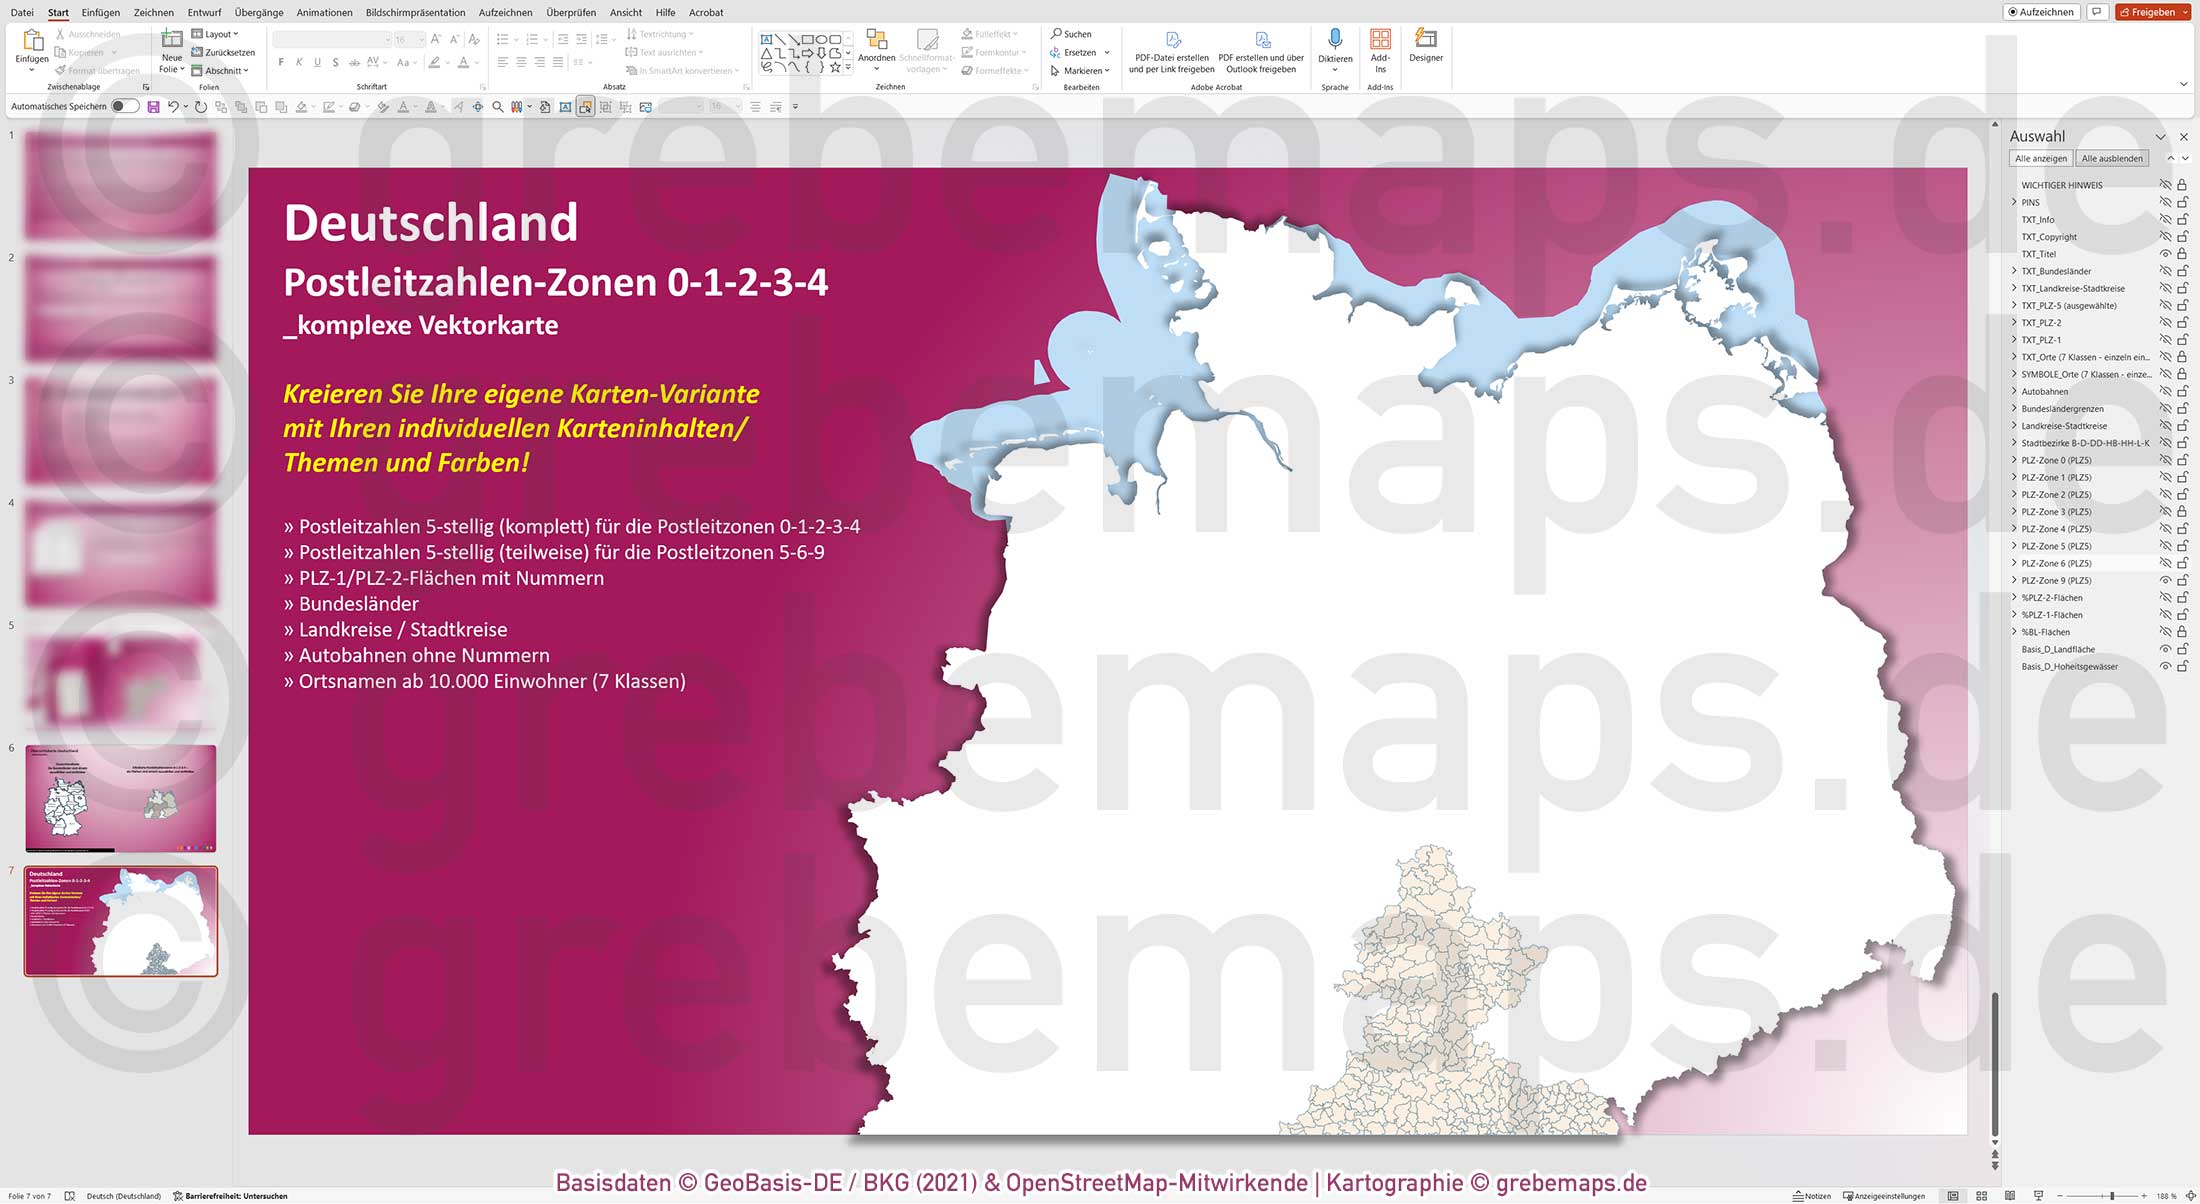Select the star shape in the shapes gallery
The image size is (2200, 1204).
point(834,68)
